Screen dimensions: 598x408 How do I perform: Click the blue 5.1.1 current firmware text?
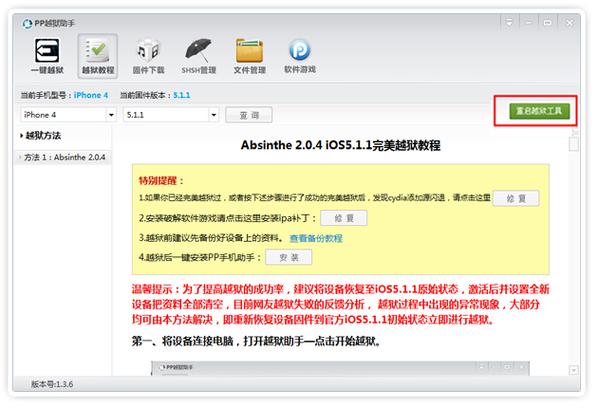[182, 95]
